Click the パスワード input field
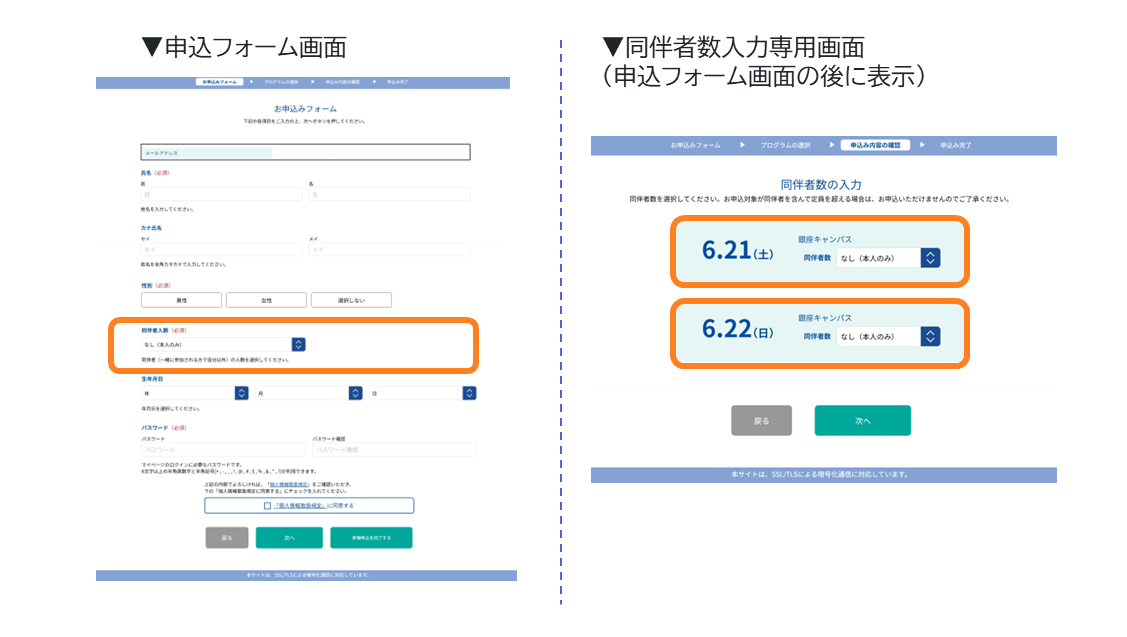The height and width of the screenshot is (637, 1127). click(x=223, y=449)
